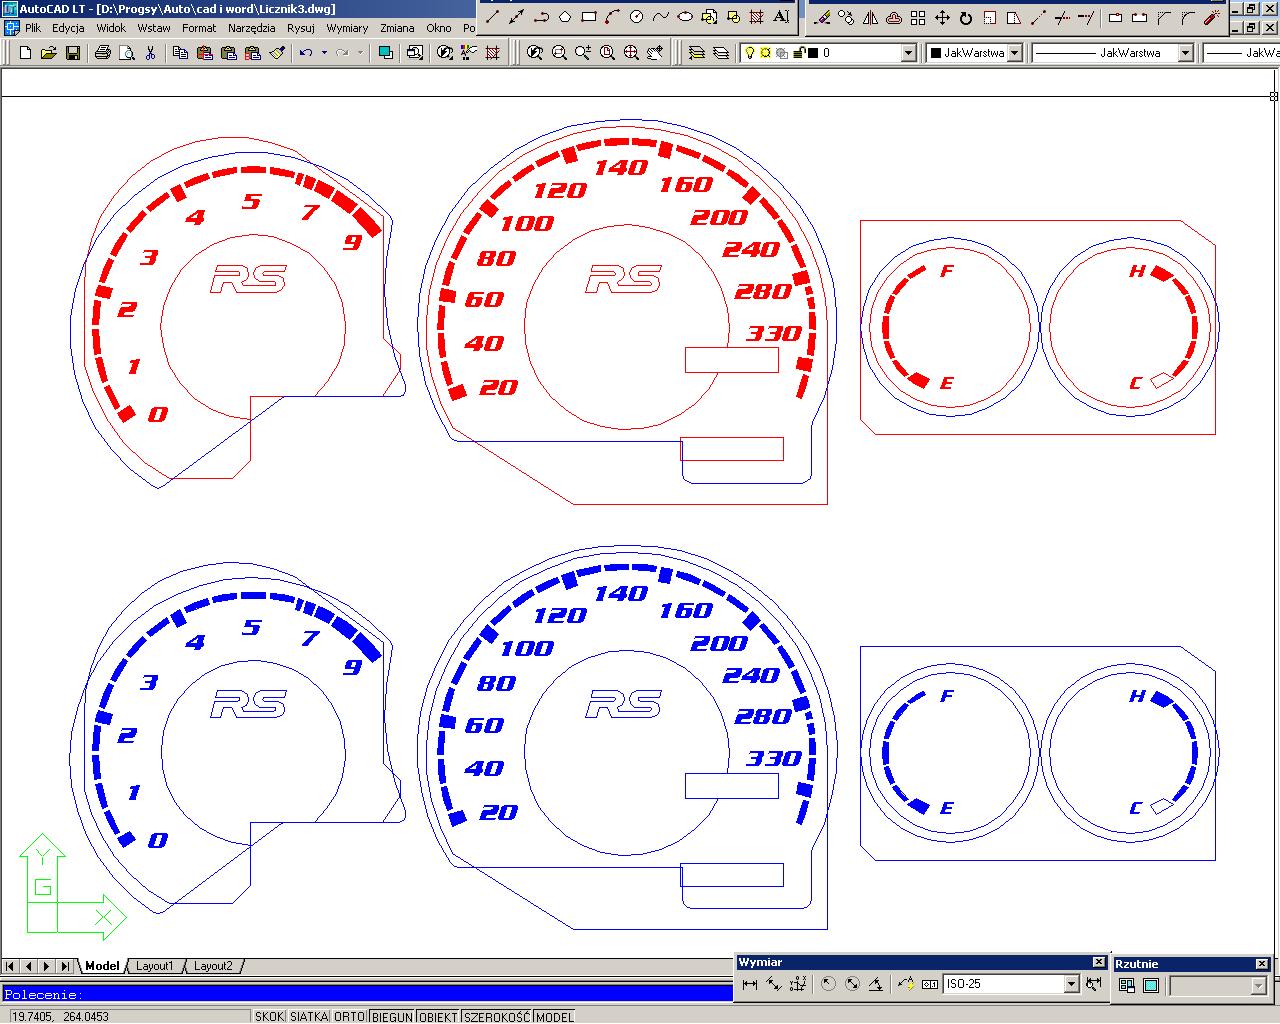Select the Model tab
The width and height of the screenshot is (1280, 1024).
(x=102, y=966)
